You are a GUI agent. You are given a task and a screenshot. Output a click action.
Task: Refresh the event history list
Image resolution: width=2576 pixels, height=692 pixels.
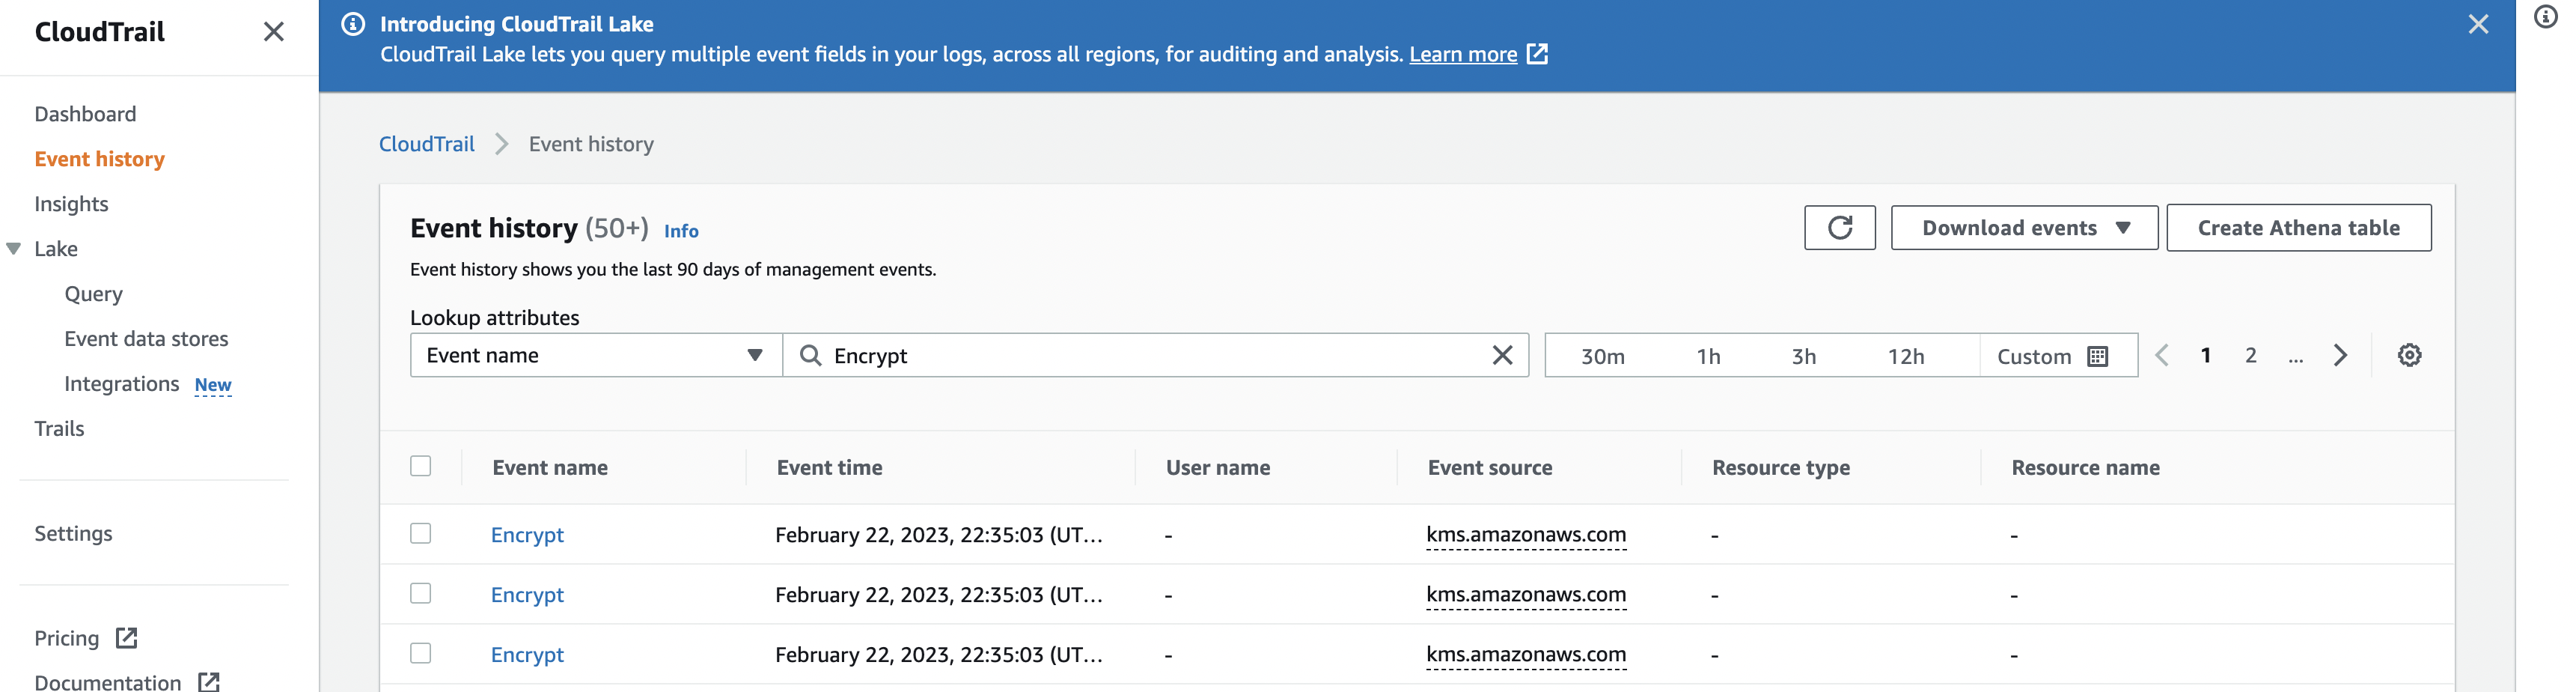click(1840, 227)
